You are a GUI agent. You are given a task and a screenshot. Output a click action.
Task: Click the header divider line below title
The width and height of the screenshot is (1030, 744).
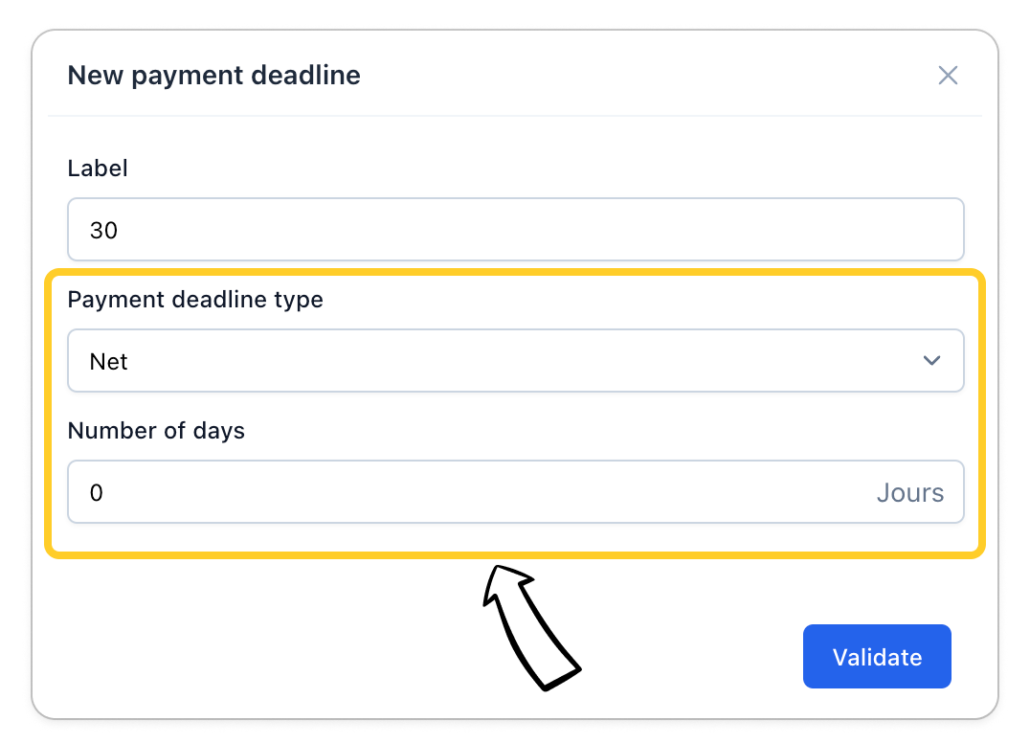tap(515, 116)
